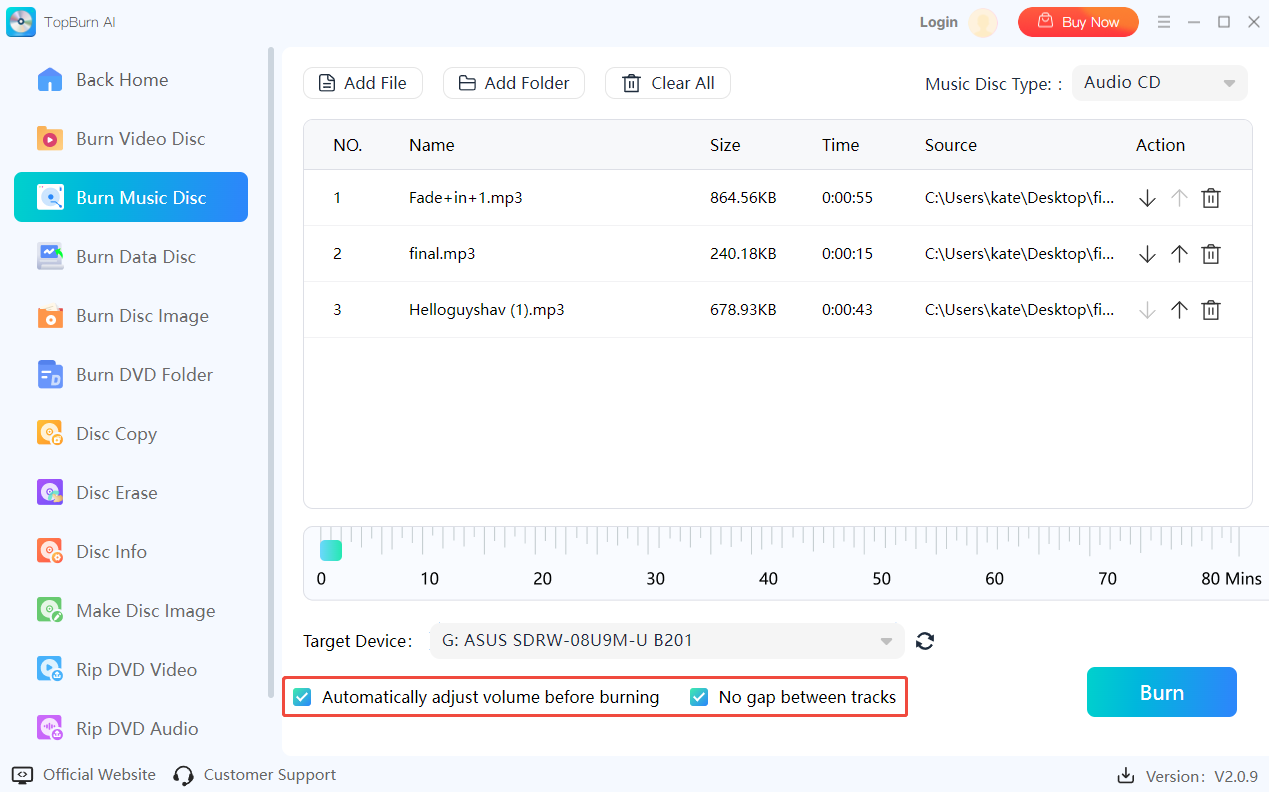Go to Make Disc Image

[145, 611]
